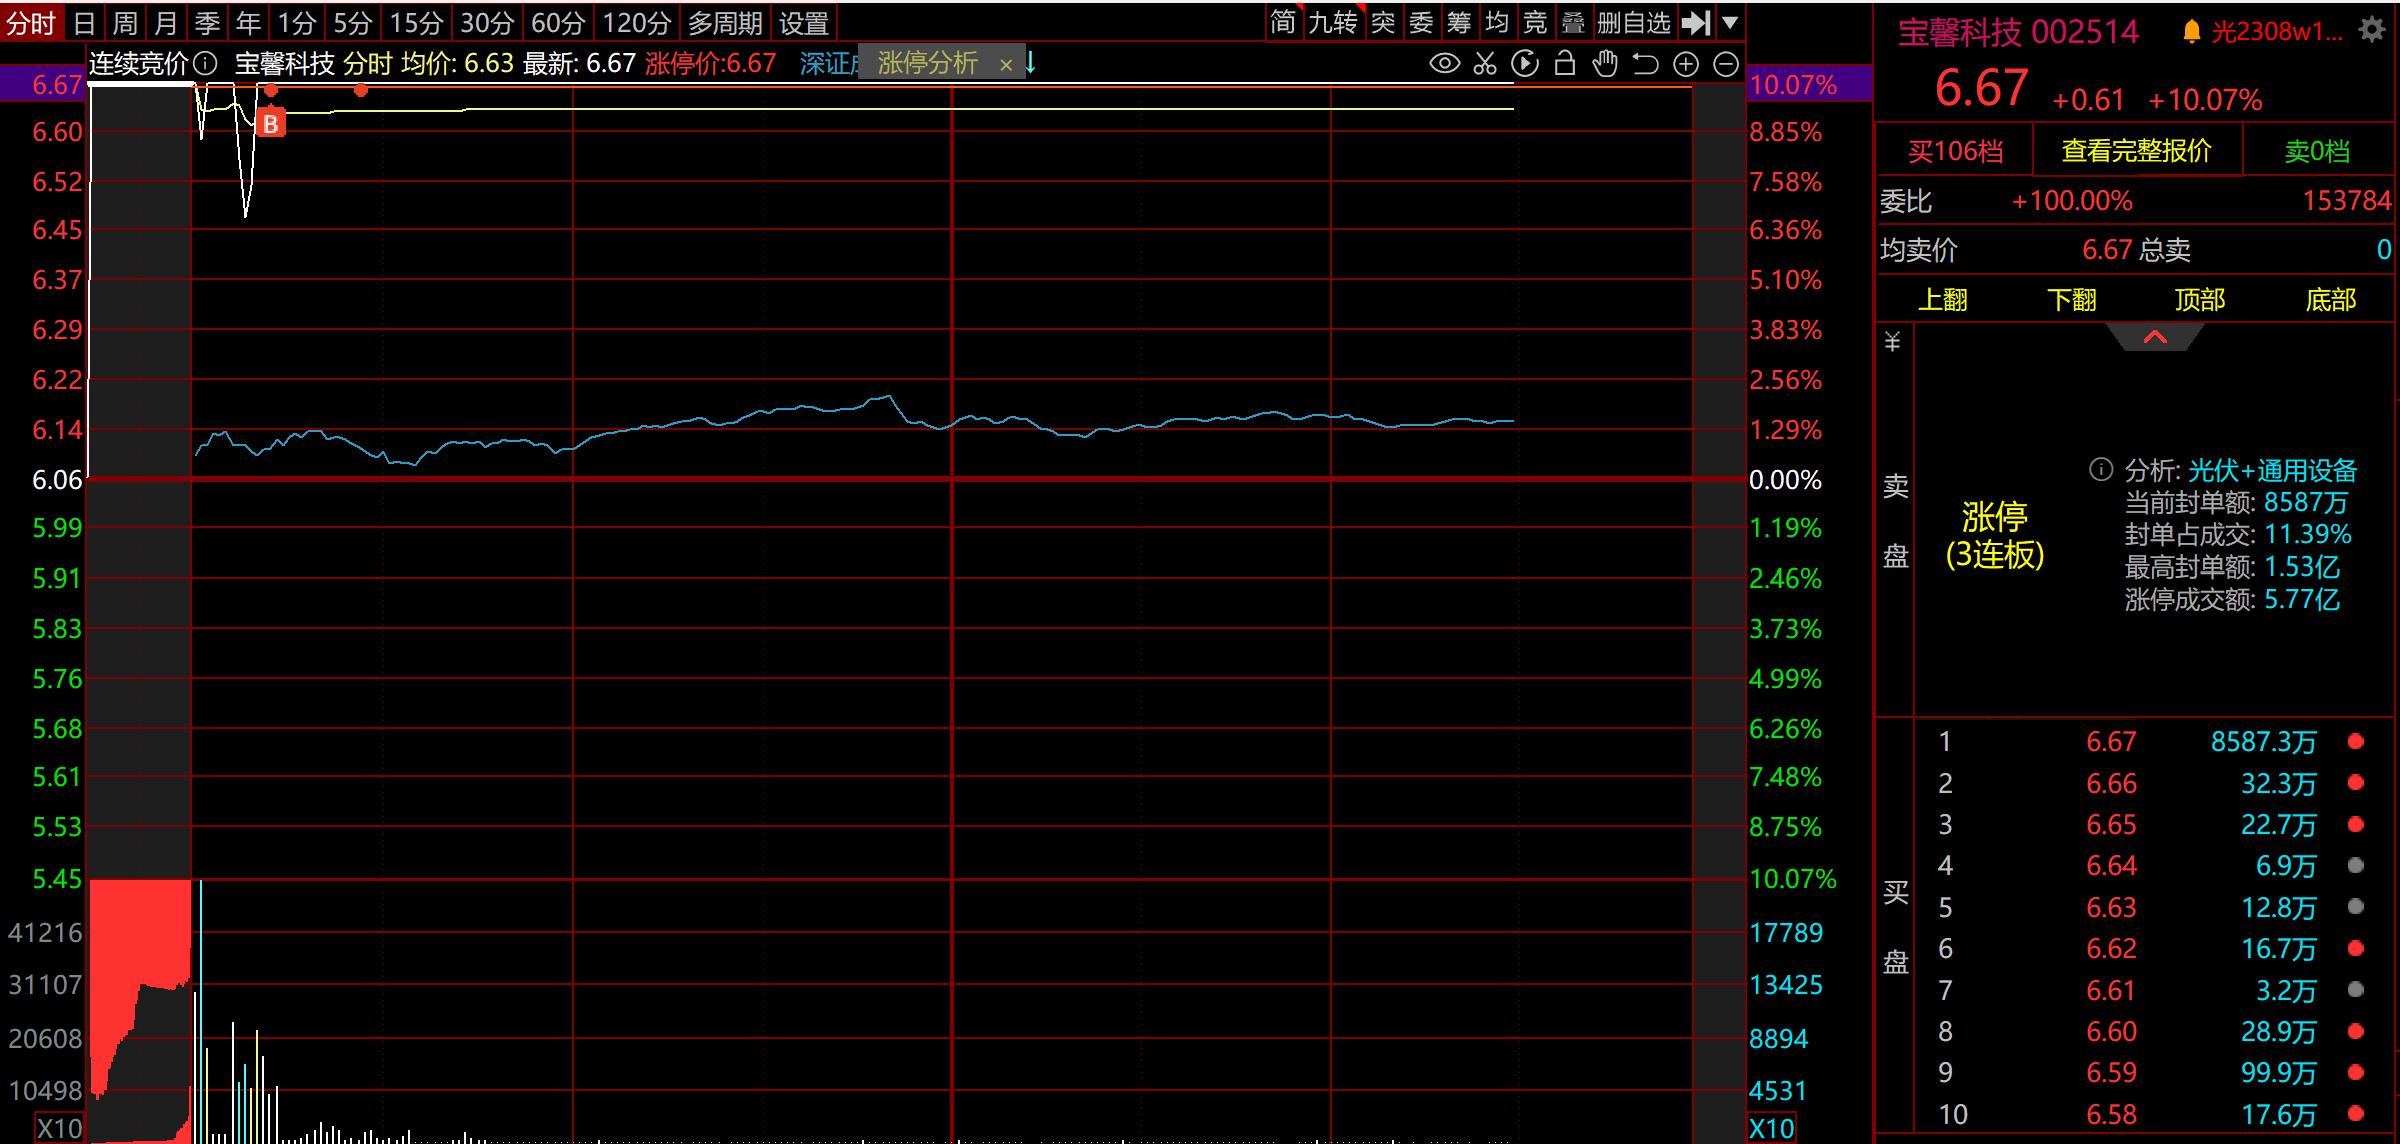
Task: Click the orange alert bell icon
Action: coord(2191,32)
